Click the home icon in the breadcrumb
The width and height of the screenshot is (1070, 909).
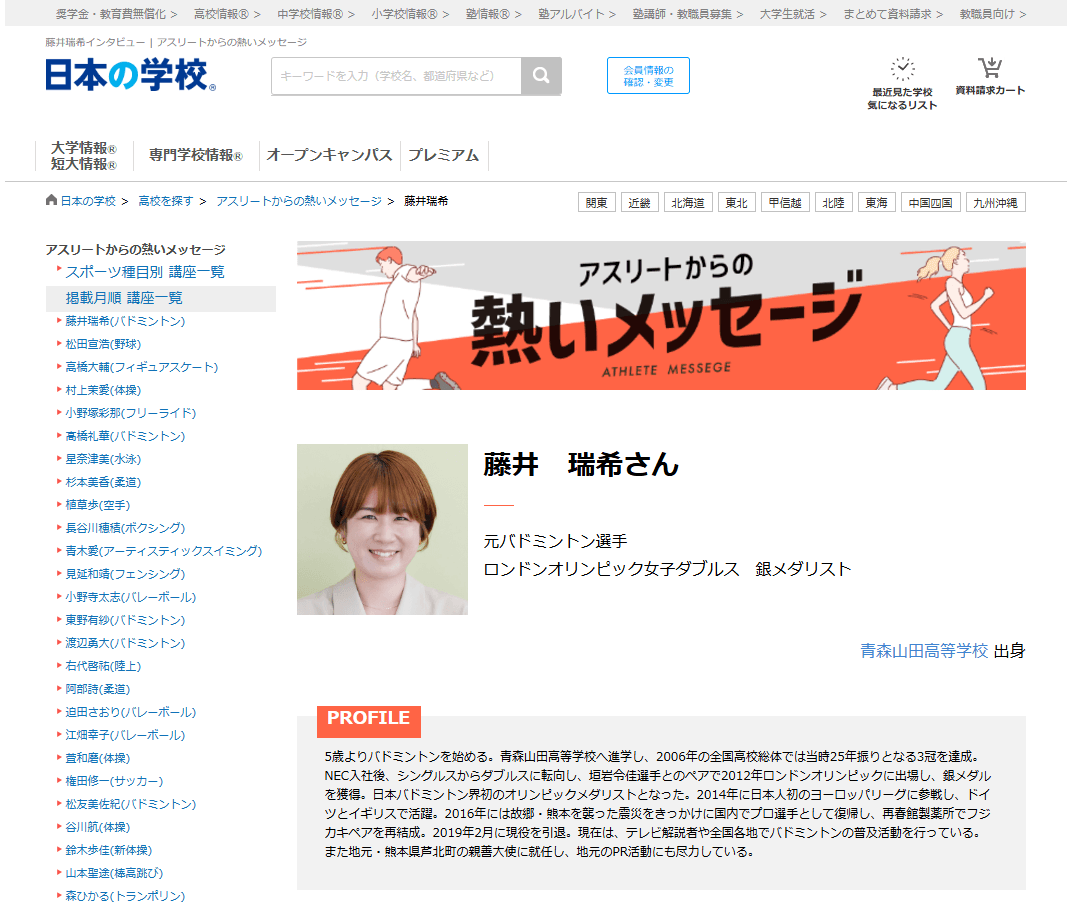tap(50, 200)
